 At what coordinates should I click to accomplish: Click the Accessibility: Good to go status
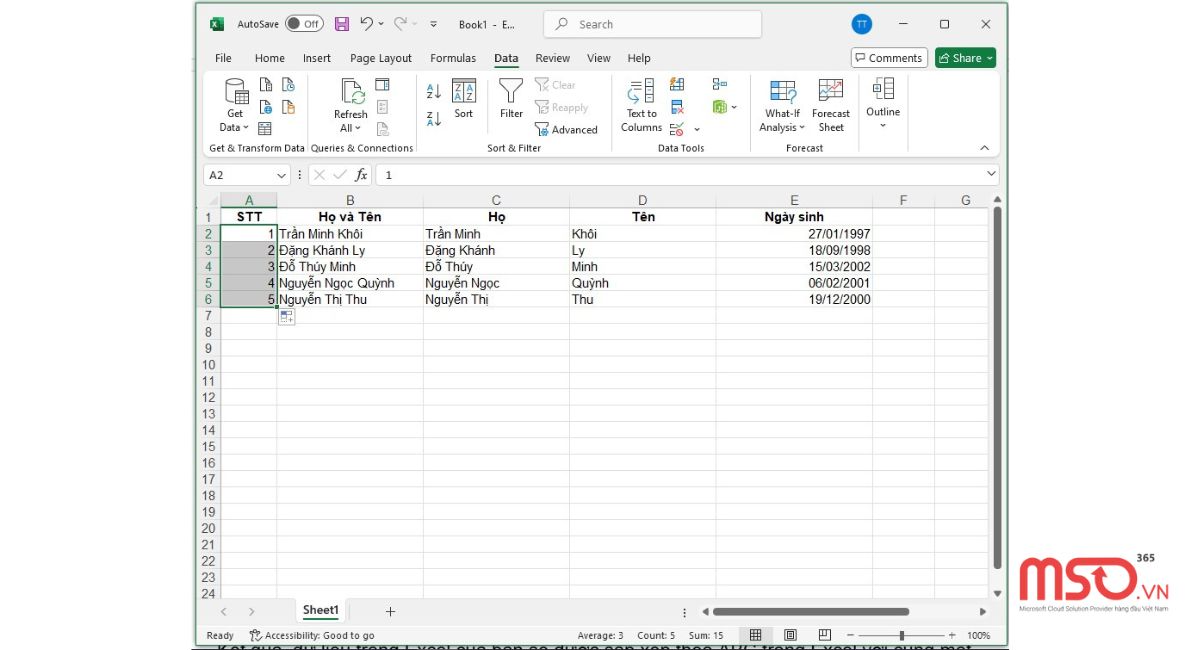click(312, 635)
